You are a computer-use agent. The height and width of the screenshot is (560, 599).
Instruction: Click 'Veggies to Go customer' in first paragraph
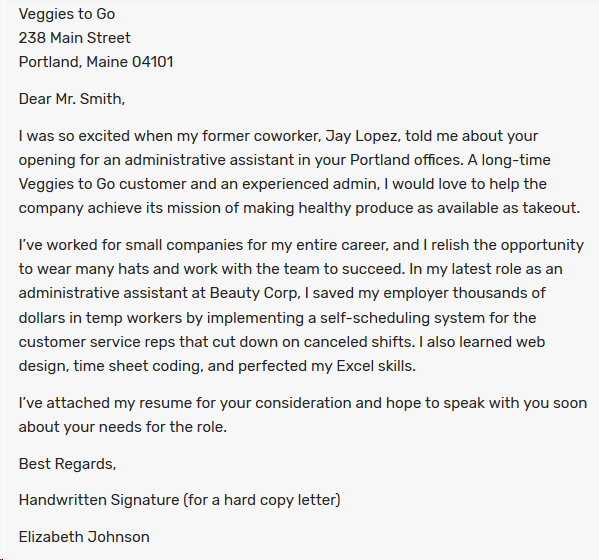(x=102, y=184)
